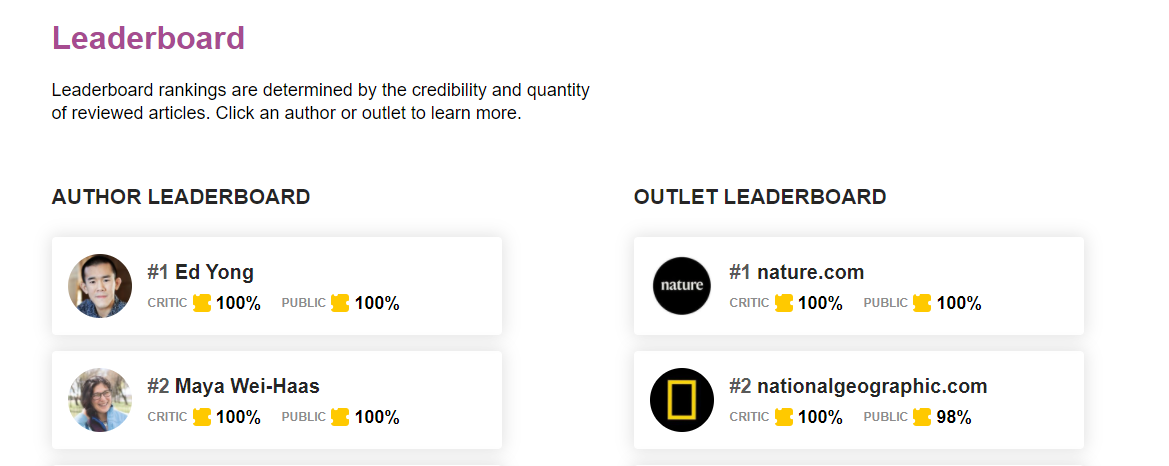Click the black nature logo
The height and width of the screenshot is (466, 1169).
tap(682, 286)
